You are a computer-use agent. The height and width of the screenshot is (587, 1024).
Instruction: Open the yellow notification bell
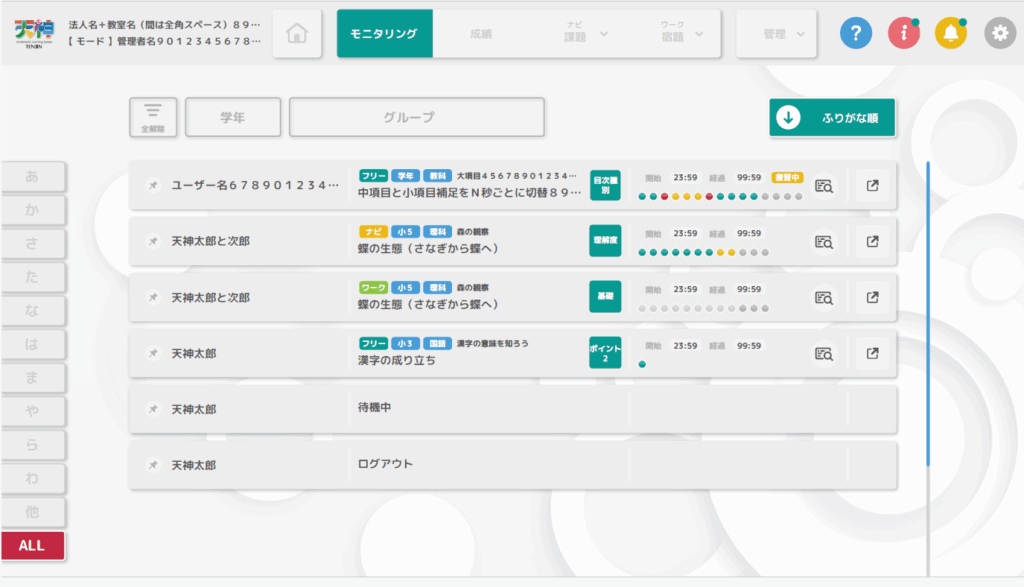[x=951, y=34]
